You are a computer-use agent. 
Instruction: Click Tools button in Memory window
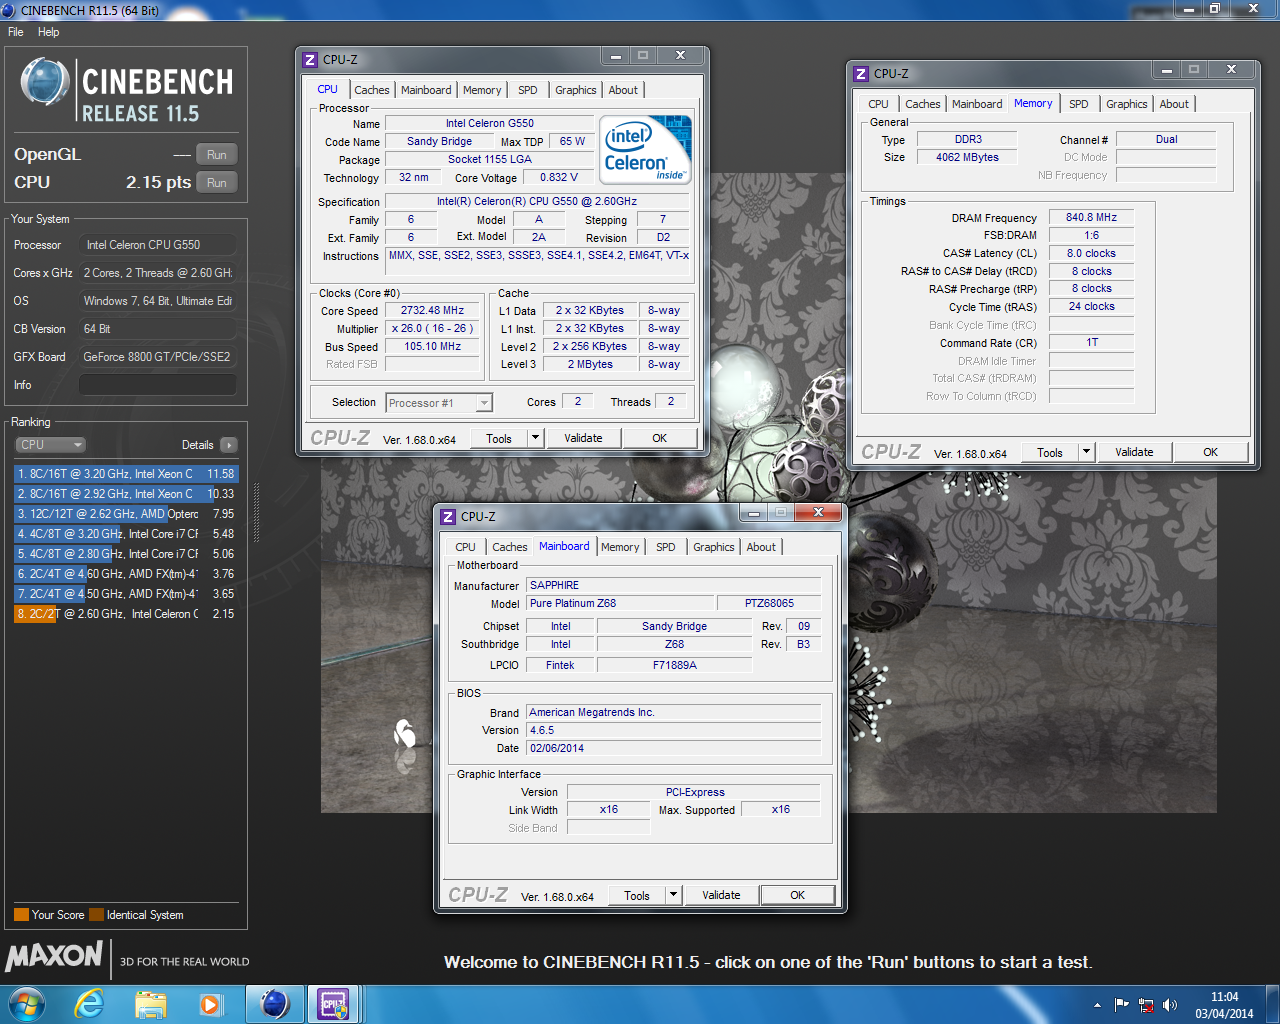click(1050, 452)
